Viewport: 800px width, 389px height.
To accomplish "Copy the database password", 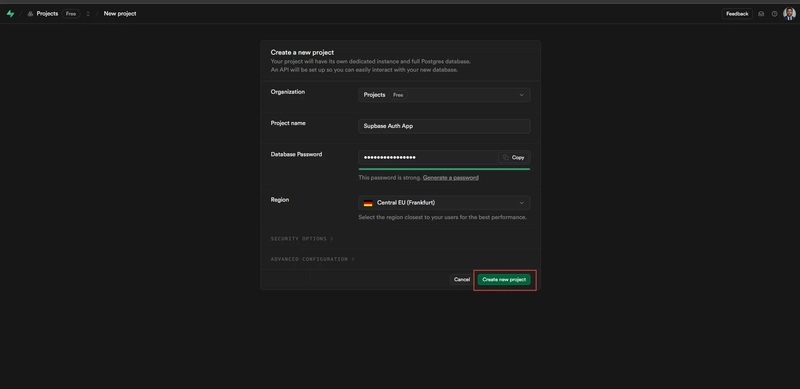I will 514,157.
